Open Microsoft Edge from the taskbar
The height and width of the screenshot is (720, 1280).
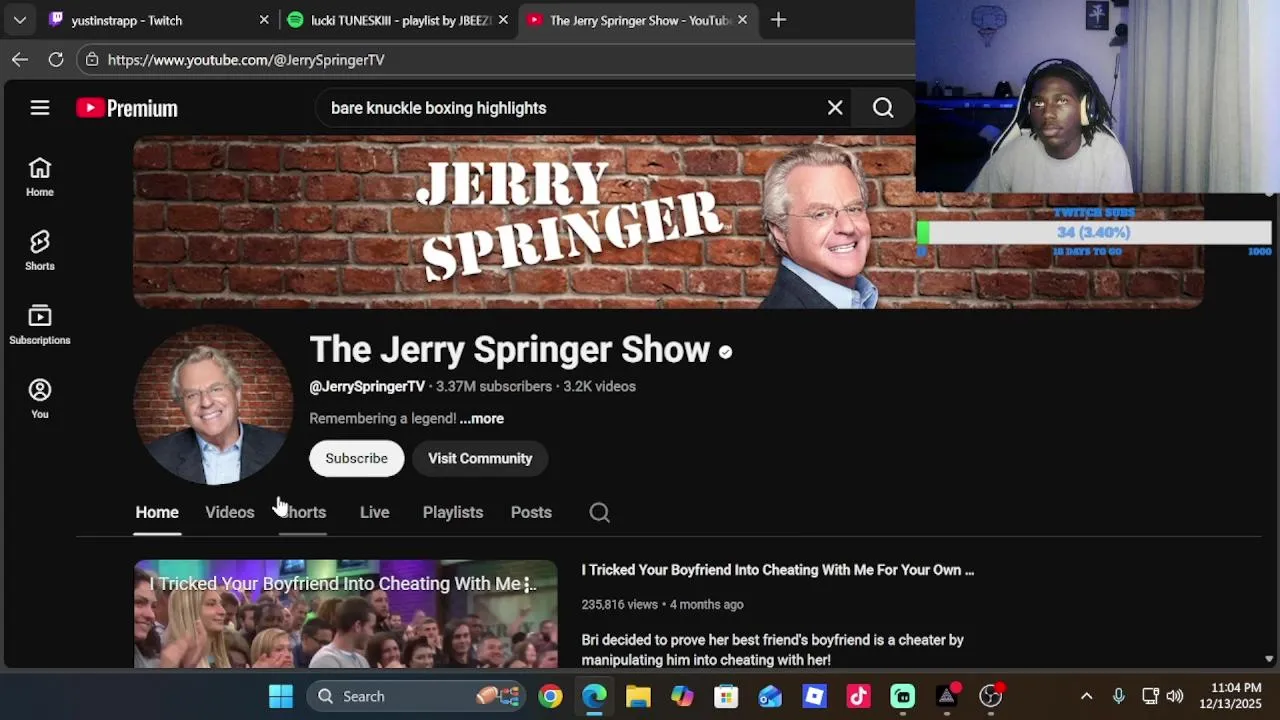(595, 696)
